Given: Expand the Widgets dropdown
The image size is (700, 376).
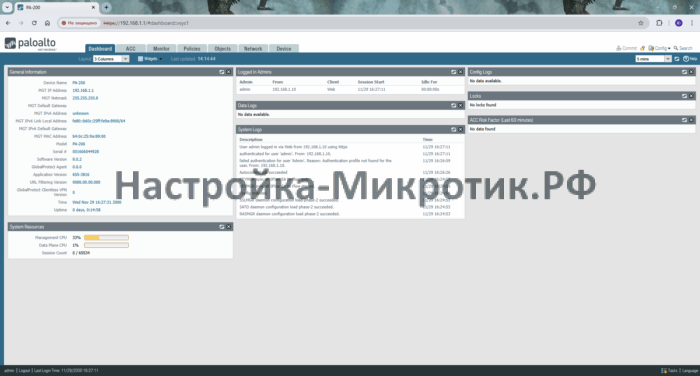Looking at the screenshot, I should pyautogui.click(x=150, y=59).
